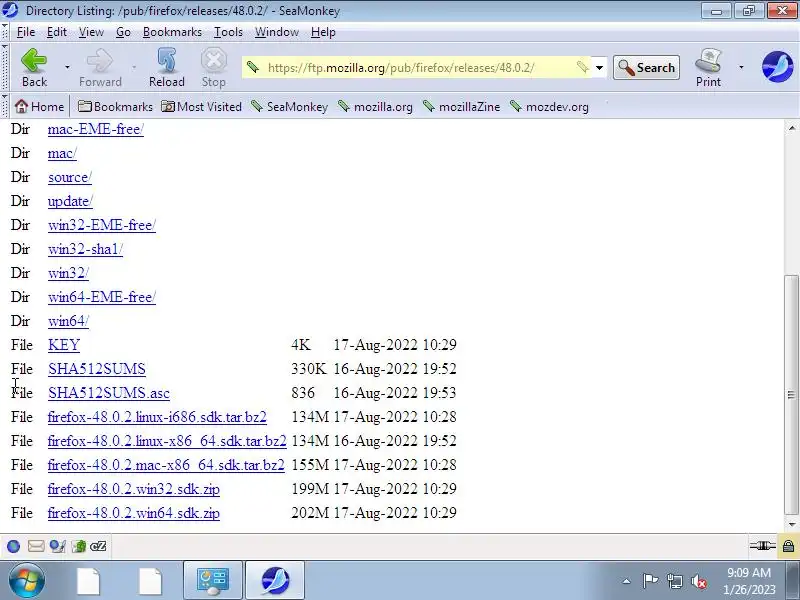Open the Help menu
The width and height of the screenshot is (800, 600).
tap(323, 32)
